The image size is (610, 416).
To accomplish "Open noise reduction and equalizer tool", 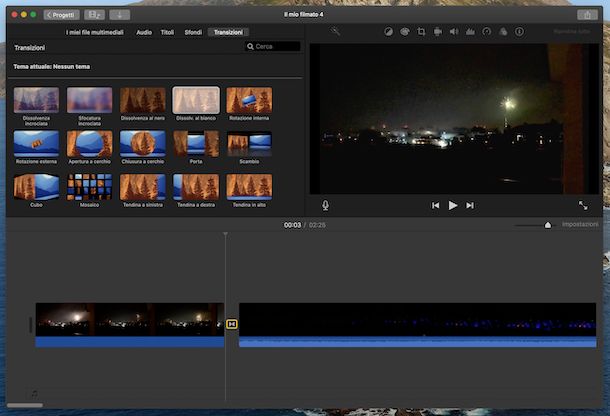I will click(470, 32).
